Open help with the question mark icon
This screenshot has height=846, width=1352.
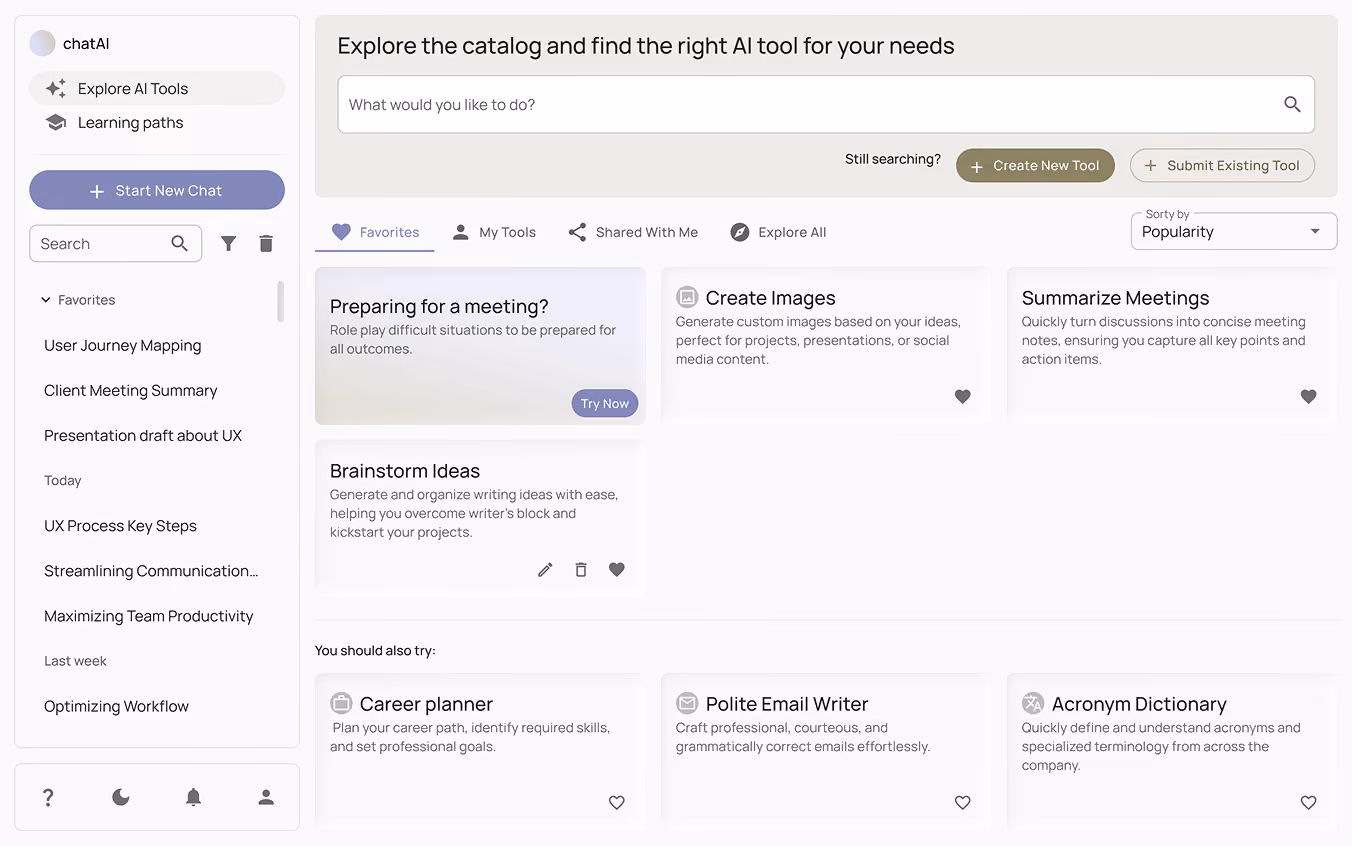tap(48, 797)
